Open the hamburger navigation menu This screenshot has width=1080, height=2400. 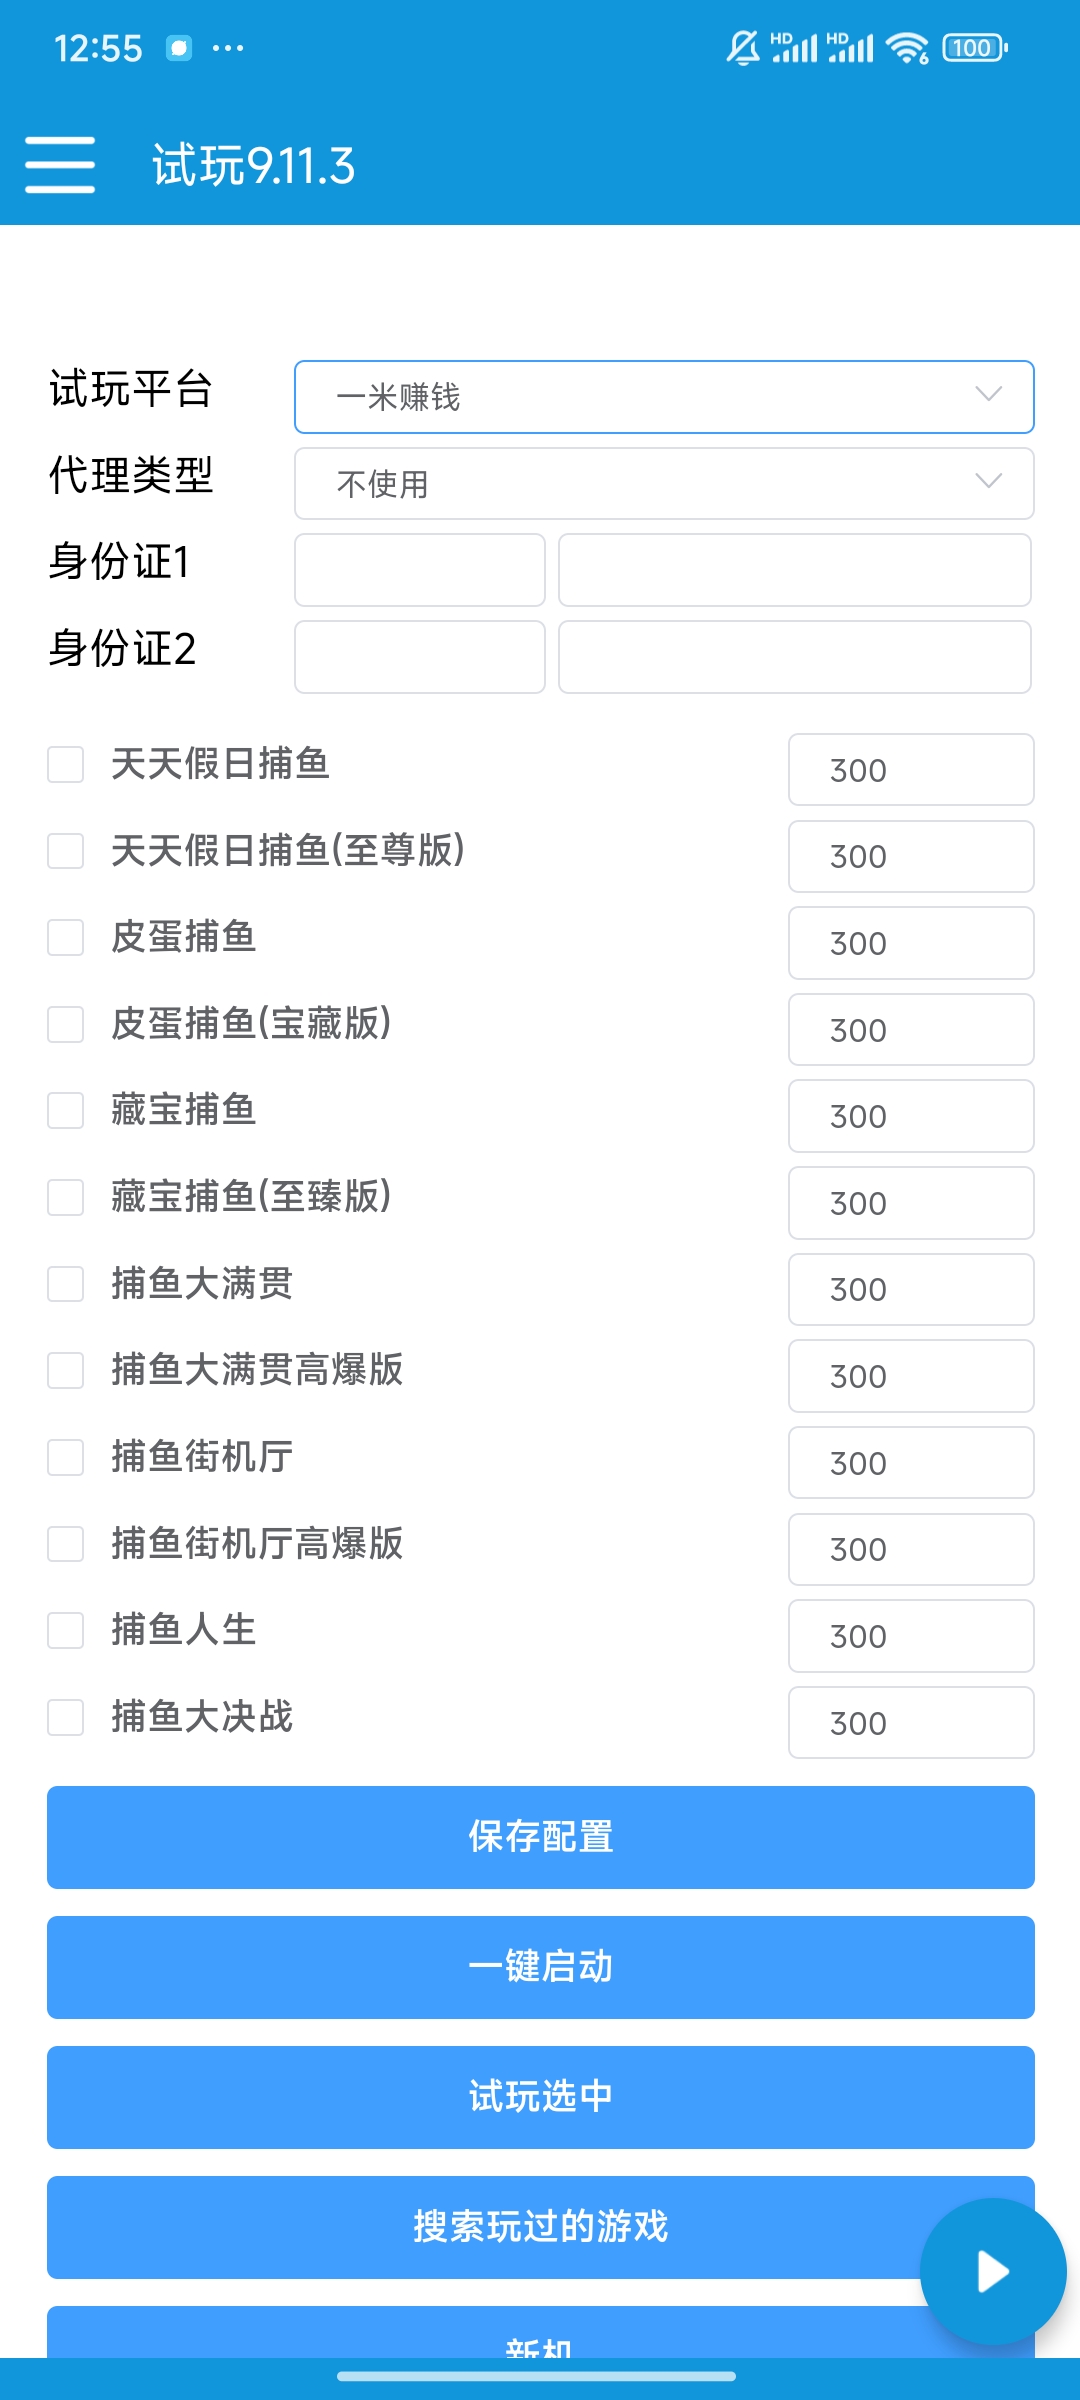click(x=60, y=165)
